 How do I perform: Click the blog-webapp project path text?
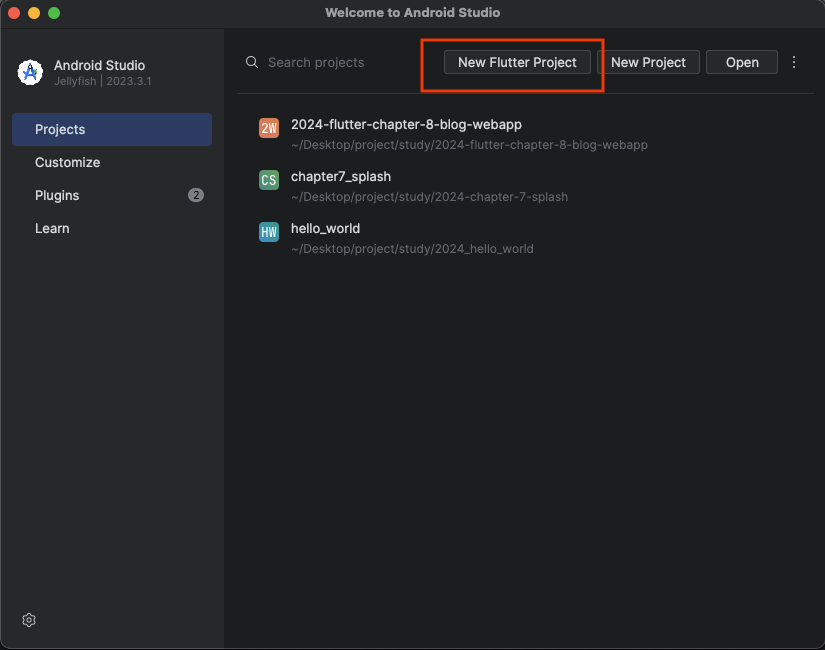[469, 145]
